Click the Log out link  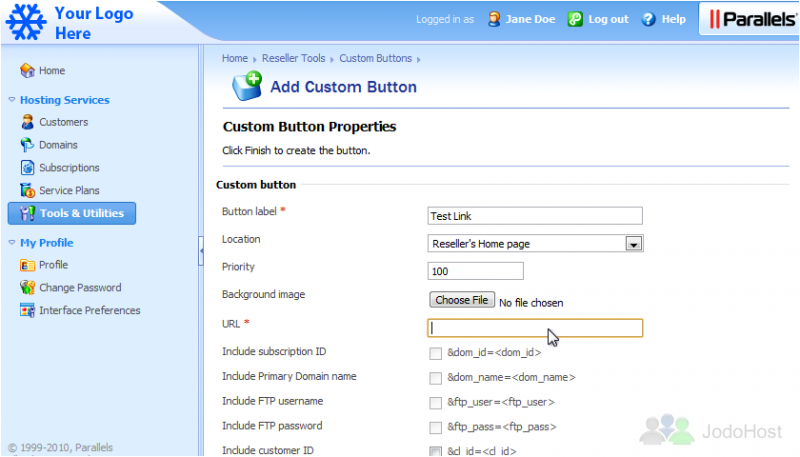pos(608,19)
